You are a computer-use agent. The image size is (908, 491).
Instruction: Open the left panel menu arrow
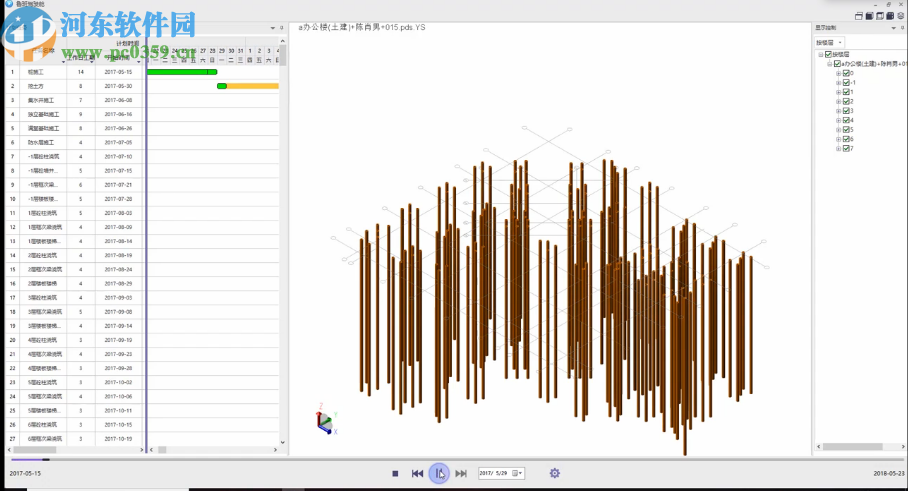tap(273, 28)
